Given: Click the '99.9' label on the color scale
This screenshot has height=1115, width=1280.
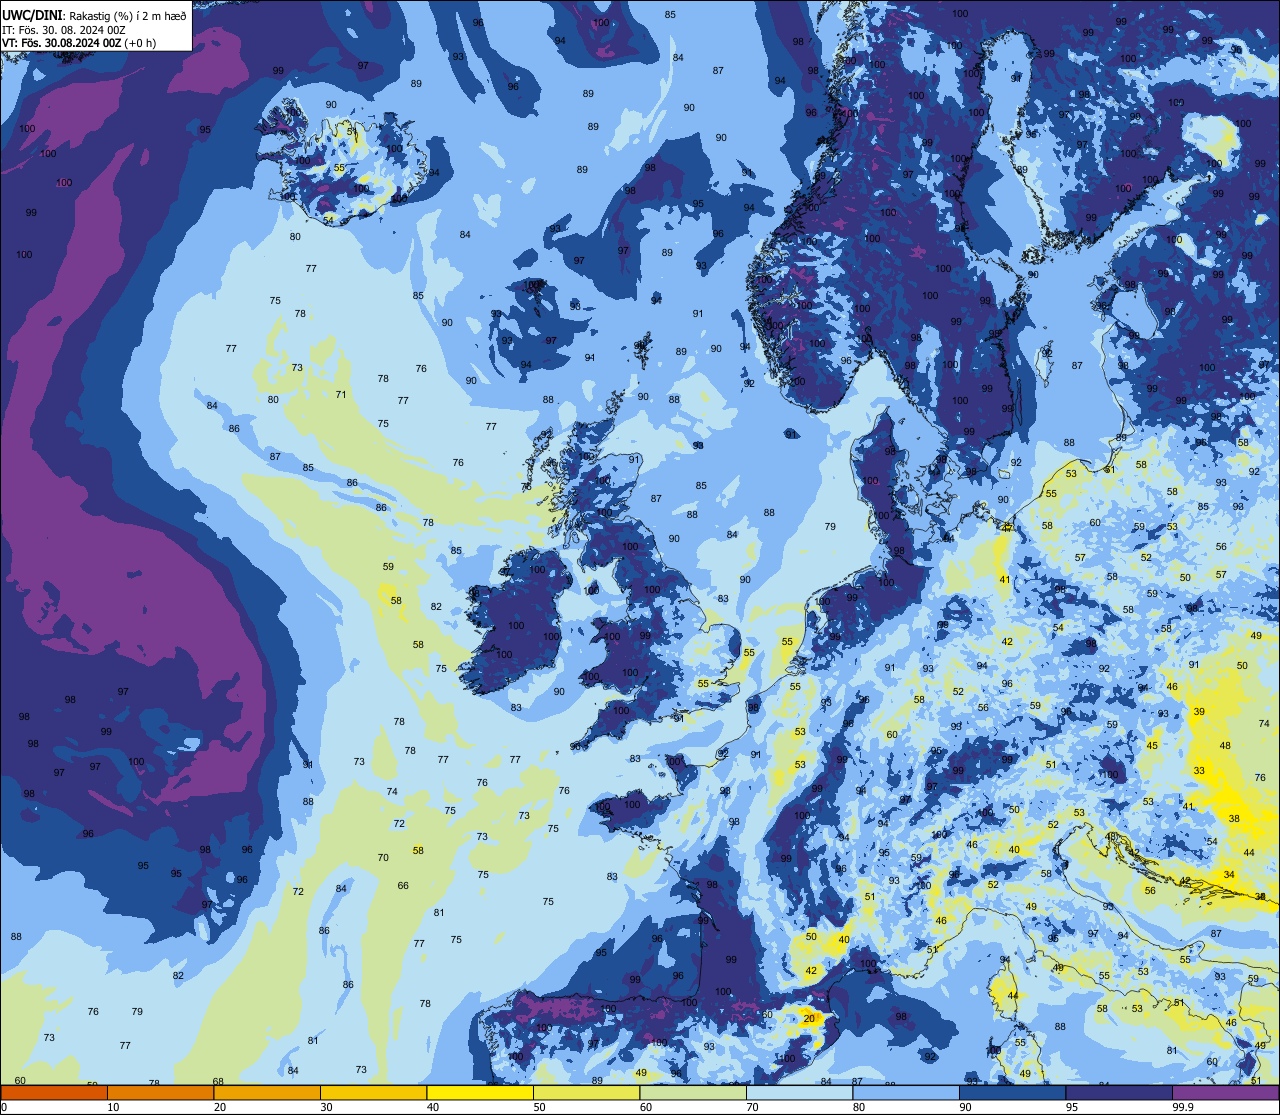Looking at the screenshot, I should pyautogui.click(x=1183, y=1107).
